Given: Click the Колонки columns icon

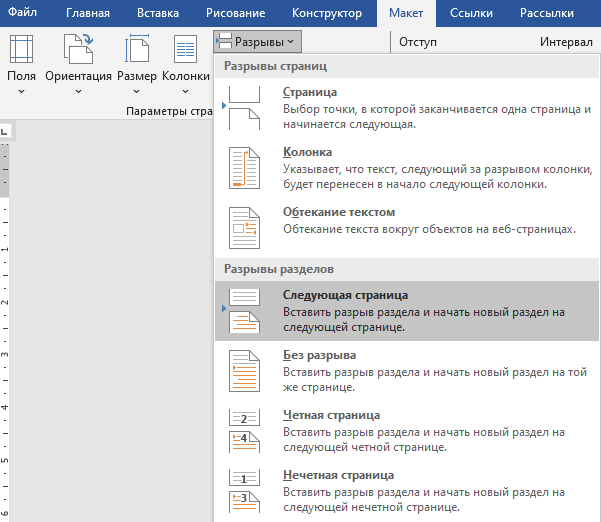Looking at the screenshot, I should (186, 49).
